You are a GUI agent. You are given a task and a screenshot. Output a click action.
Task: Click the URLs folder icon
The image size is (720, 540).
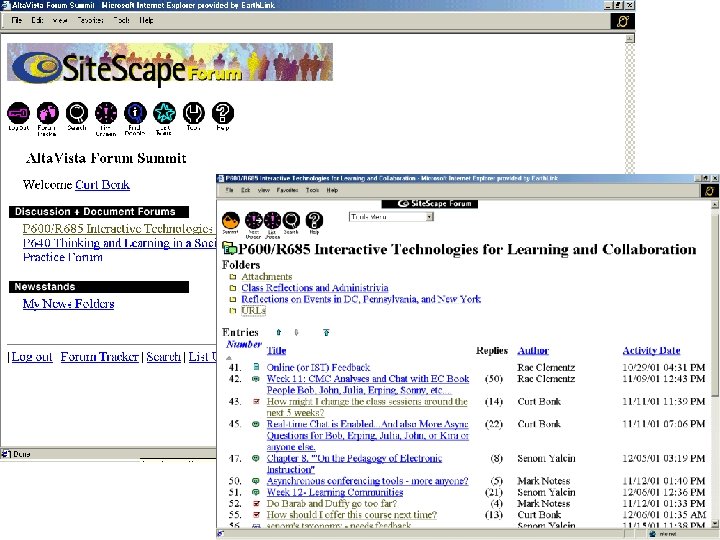pos(233,311)
